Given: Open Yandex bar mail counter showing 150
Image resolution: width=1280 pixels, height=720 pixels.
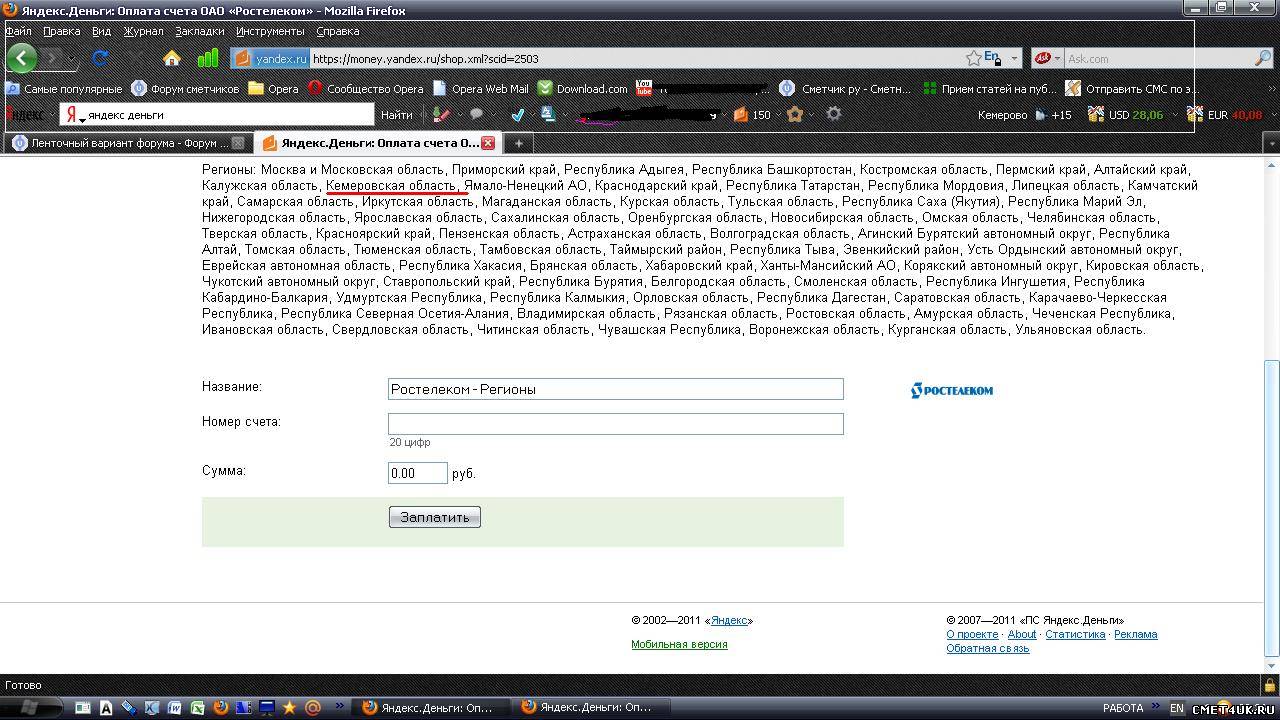Looking at the screenshot, I should (752, 115).
